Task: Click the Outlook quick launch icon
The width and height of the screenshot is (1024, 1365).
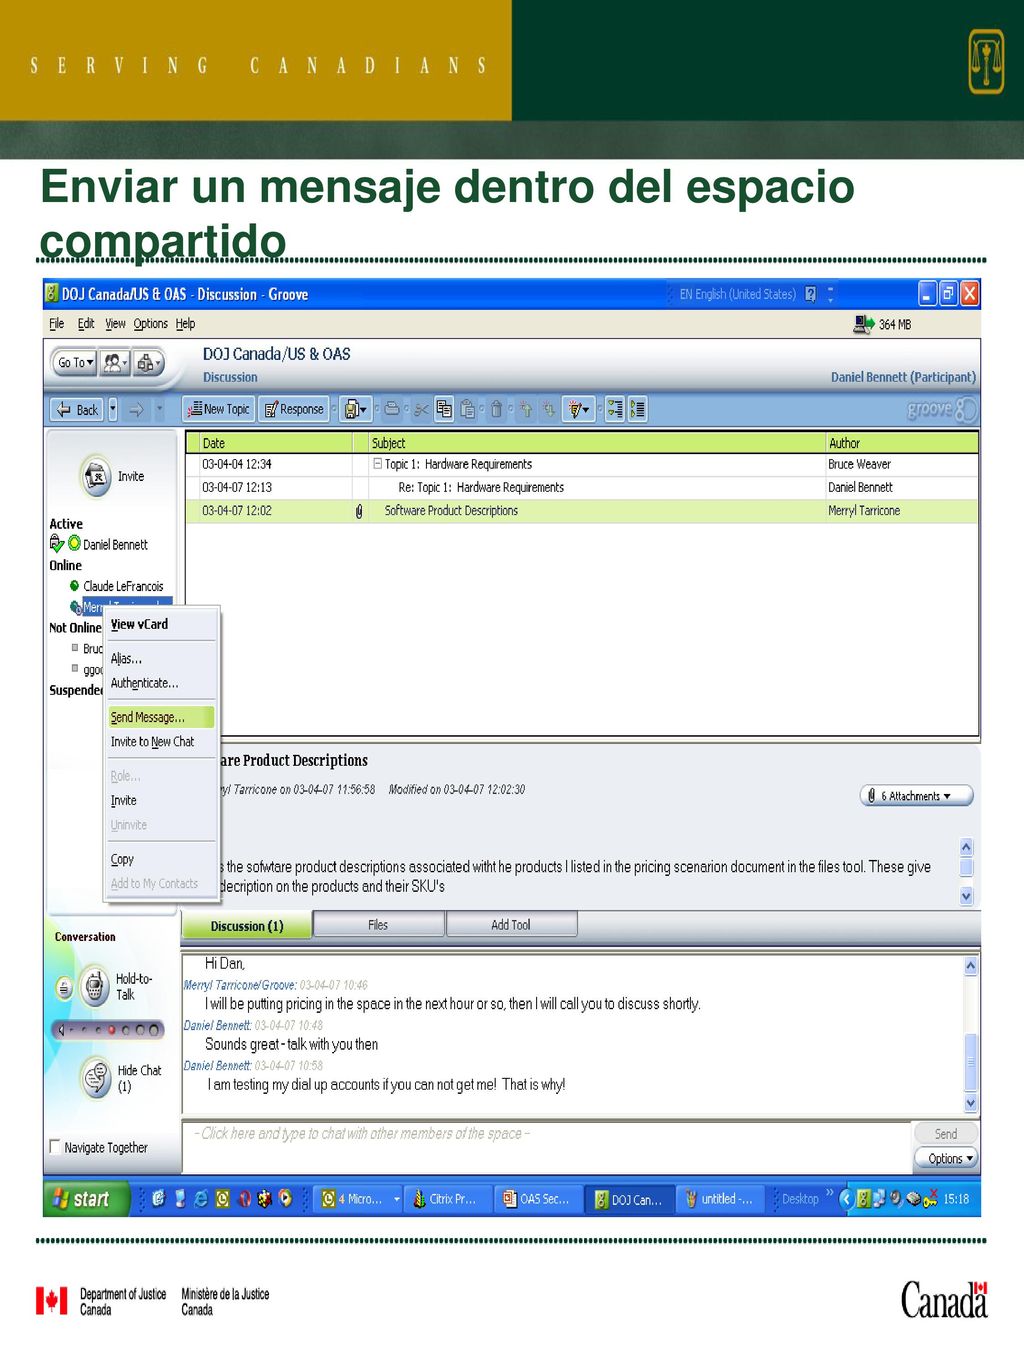Action: 222,1198
